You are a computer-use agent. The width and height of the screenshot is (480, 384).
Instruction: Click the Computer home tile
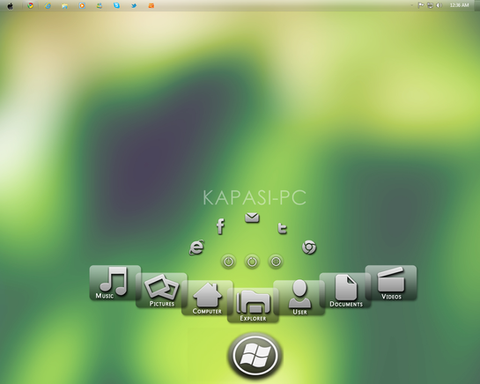207,298
